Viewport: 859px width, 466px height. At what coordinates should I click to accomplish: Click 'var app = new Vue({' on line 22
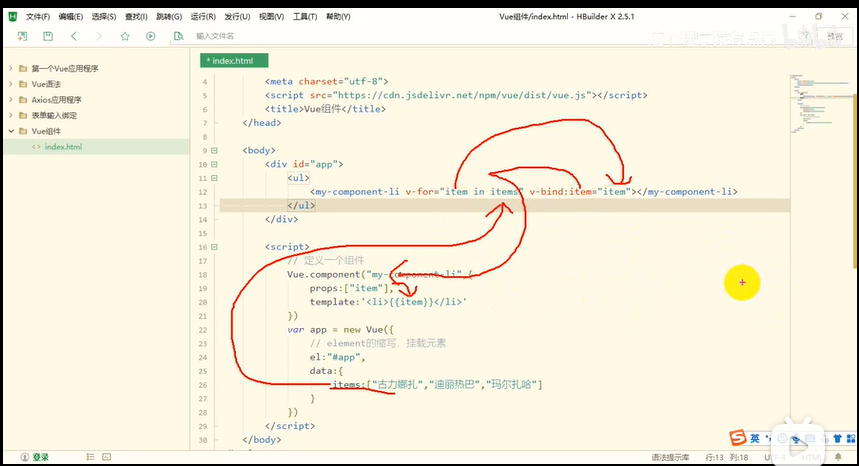point(340,330)
